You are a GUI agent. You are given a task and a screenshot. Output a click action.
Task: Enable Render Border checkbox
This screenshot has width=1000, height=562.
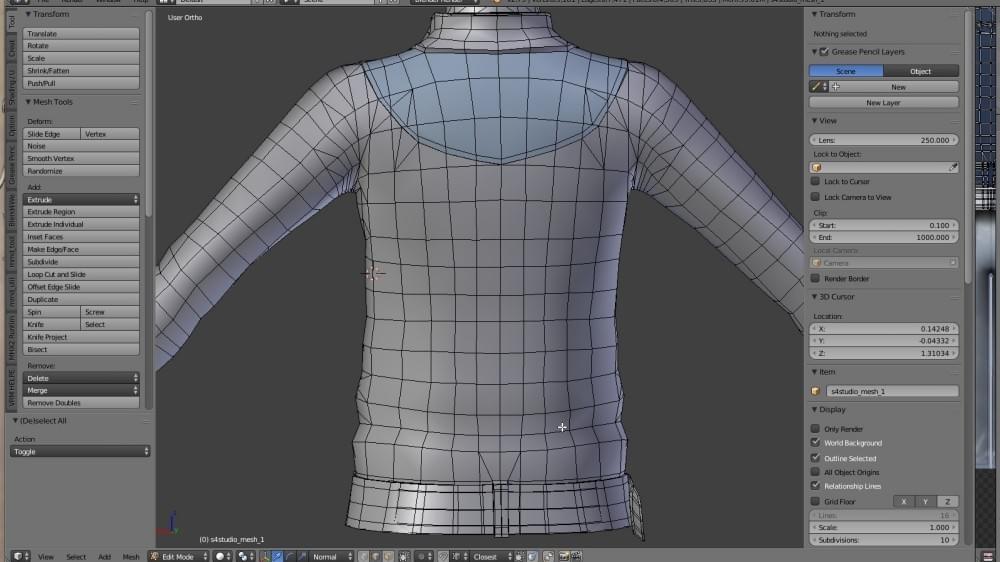click(815, 278)
